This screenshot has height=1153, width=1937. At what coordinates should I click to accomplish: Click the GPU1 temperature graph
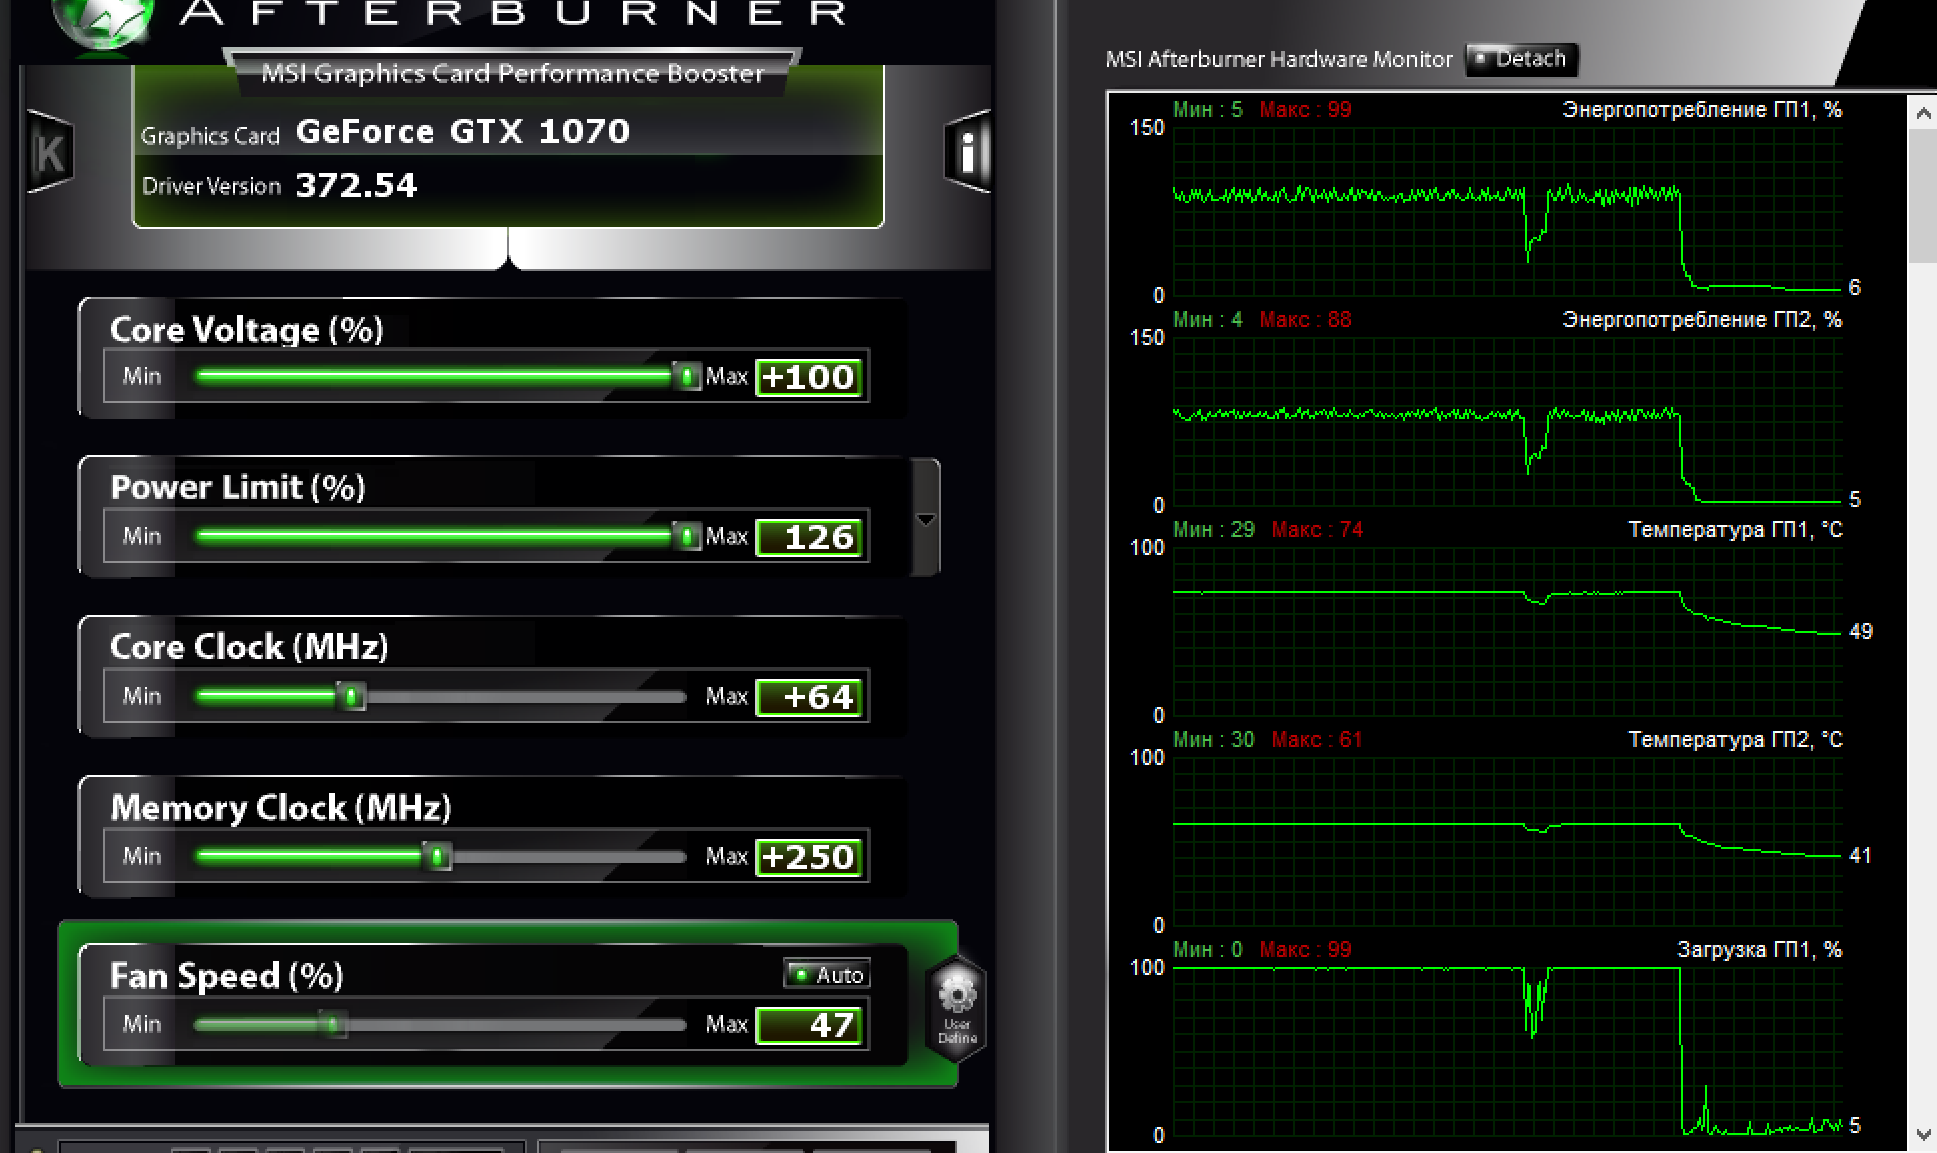click(1506, 630)
